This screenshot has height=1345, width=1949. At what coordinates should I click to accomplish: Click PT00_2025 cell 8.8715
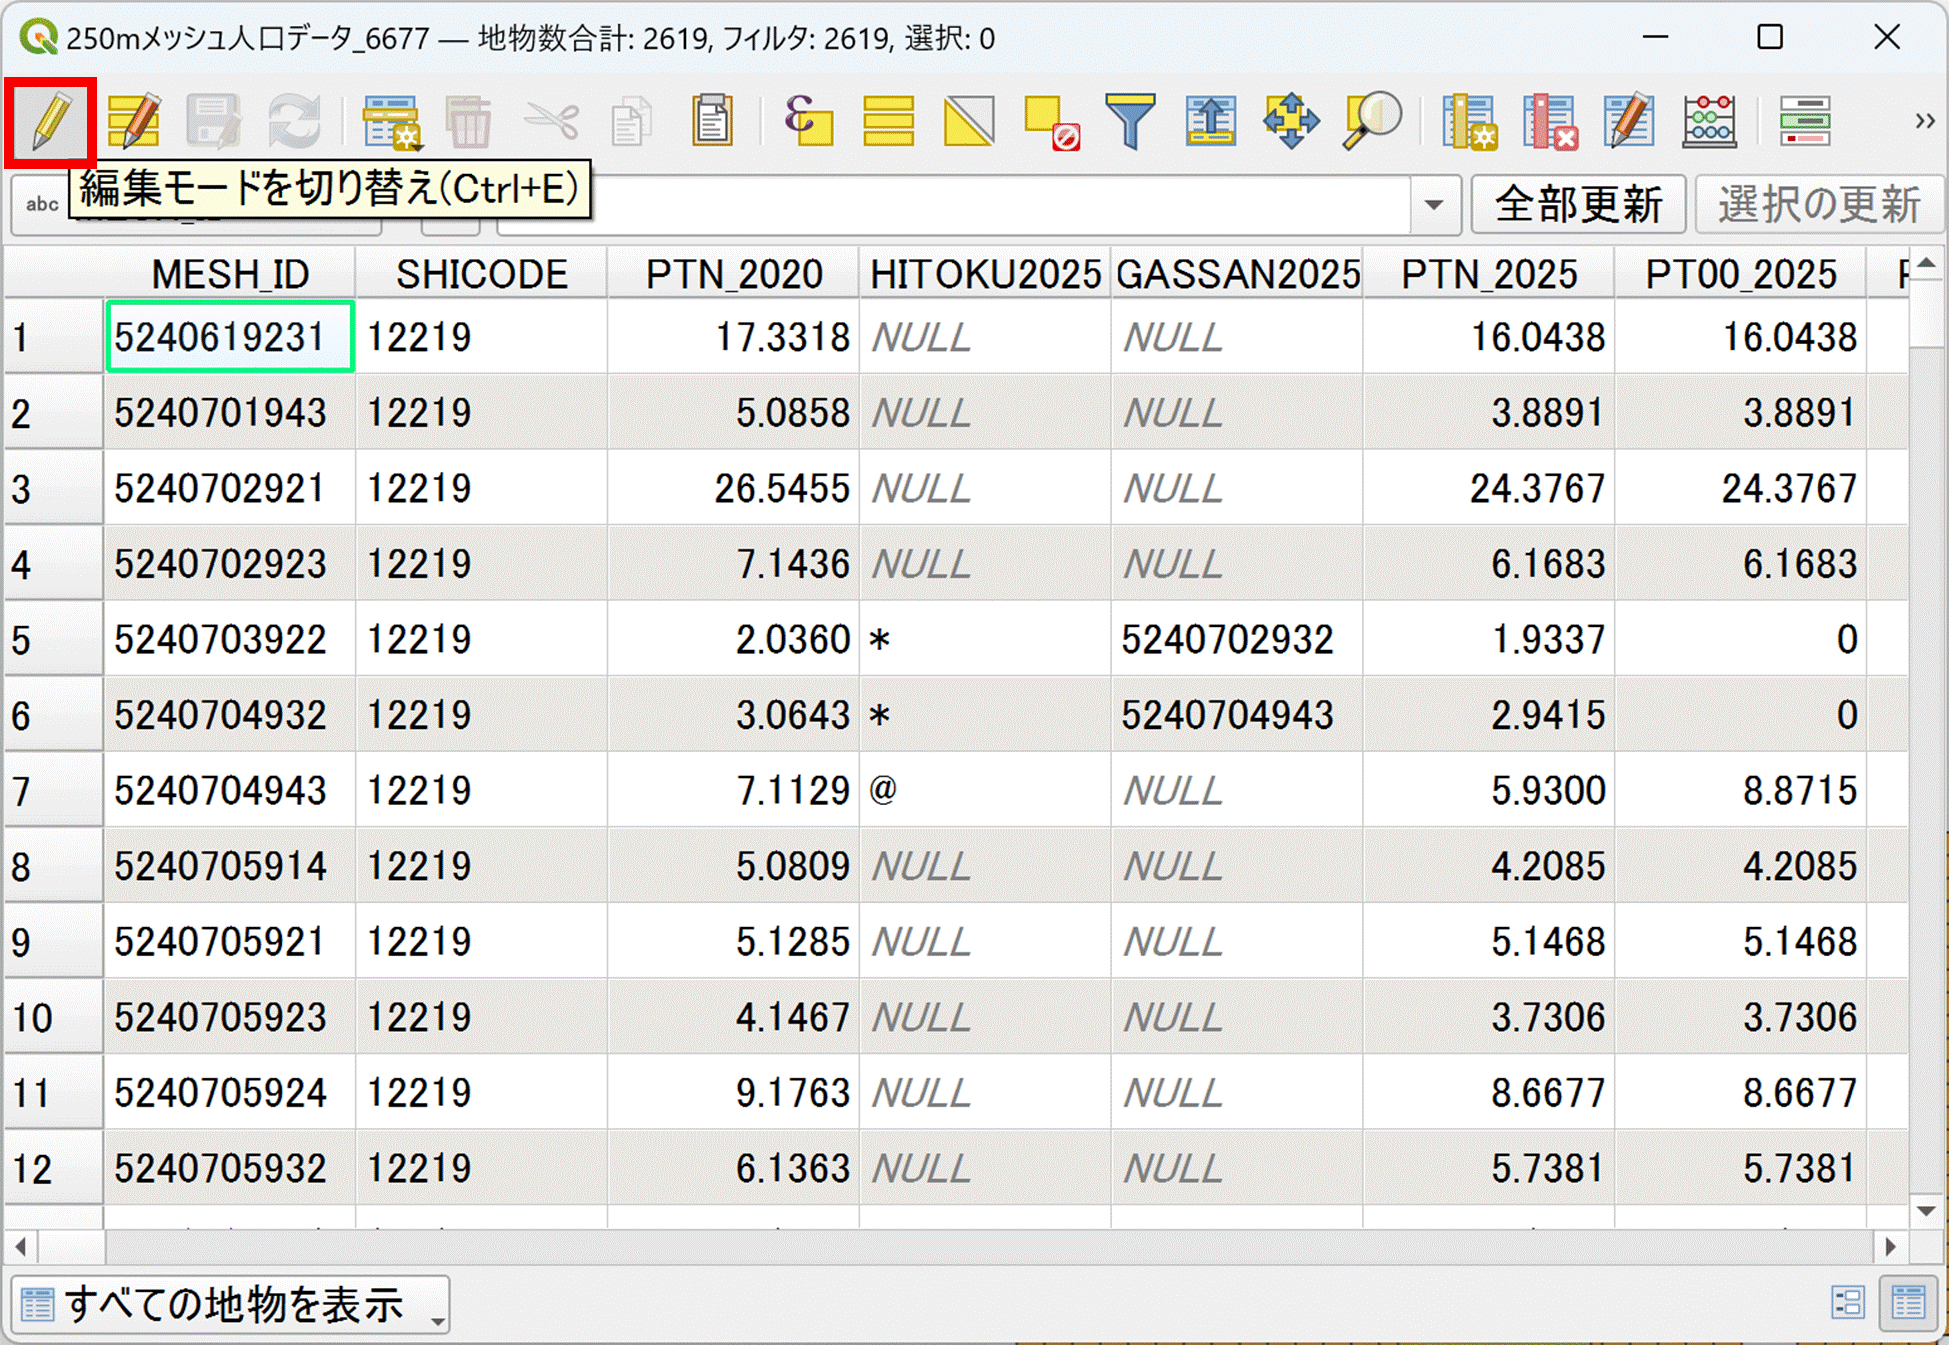(1742, 790)
